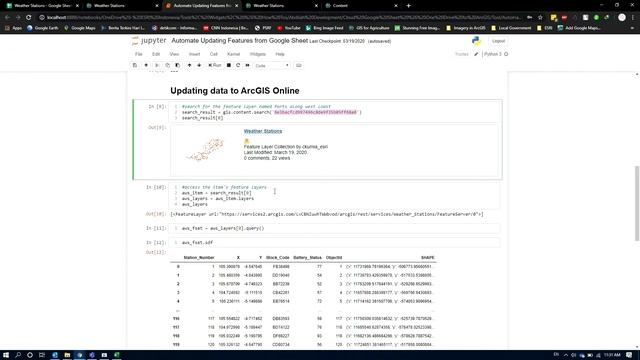The width and height of the screenshot is (640, 360).
Task: Bookmark this page with star icon
Action: tap(540, 18)
